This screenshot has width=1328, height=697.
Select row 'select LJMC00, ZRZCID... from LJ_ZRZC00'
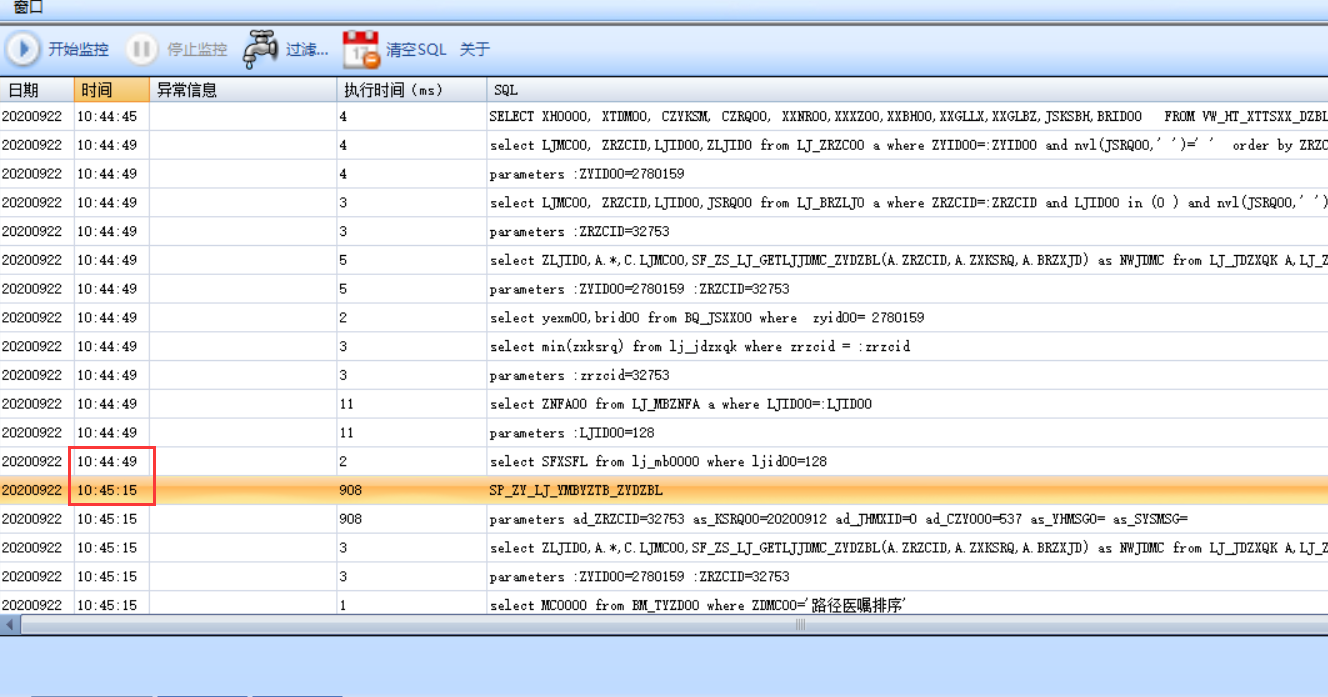tap(664, 146)
